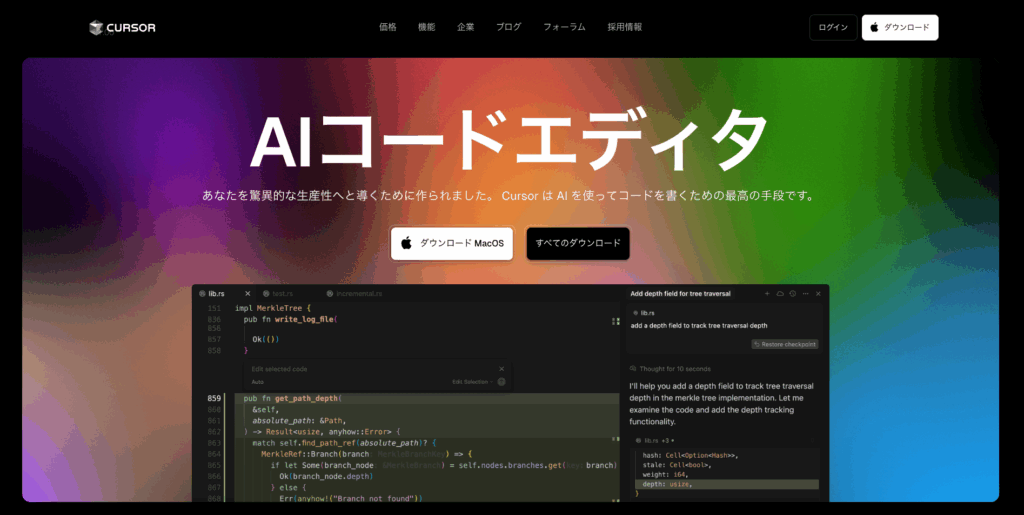Click the submit icon in edit prompt
Image resolution: width=1024 pixels, height=515 pixels.
[502, 382]
